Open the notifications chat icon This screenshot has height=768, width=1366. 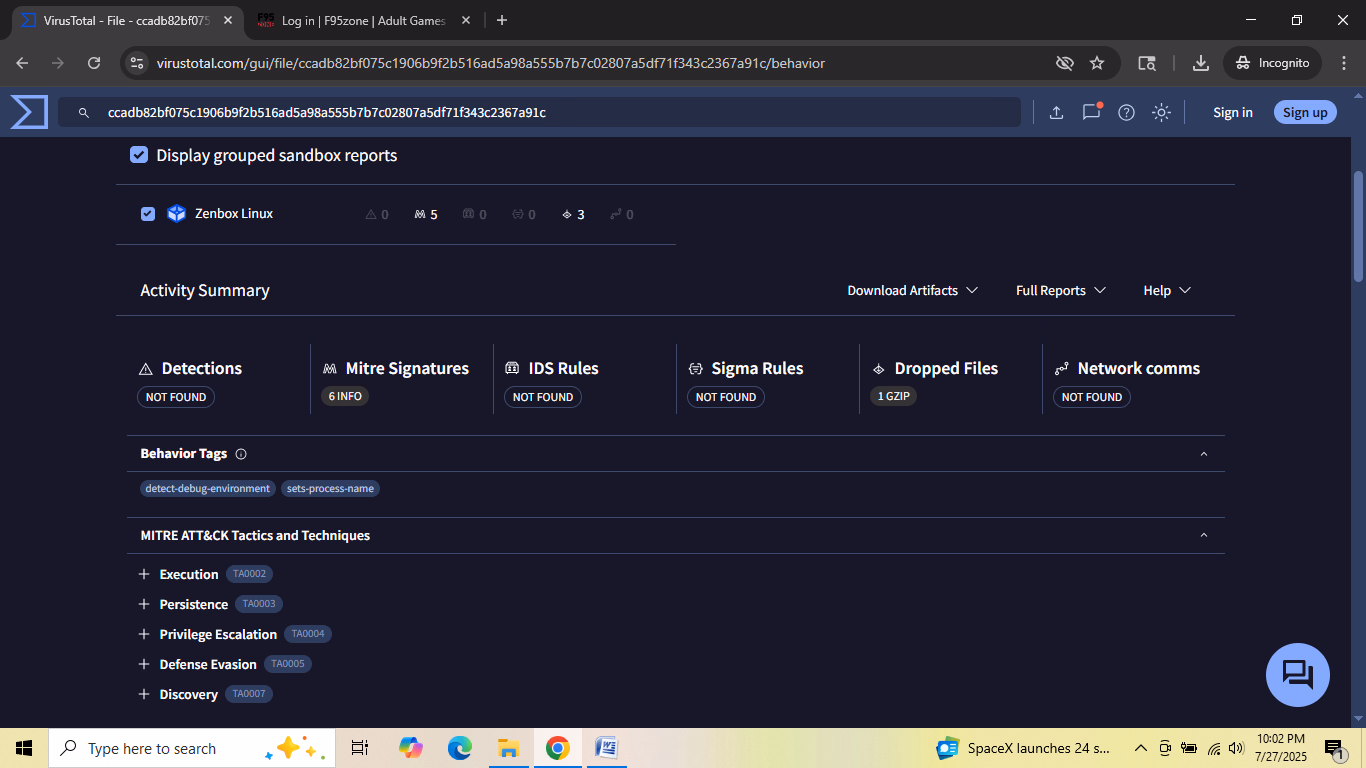point(1091,112)
